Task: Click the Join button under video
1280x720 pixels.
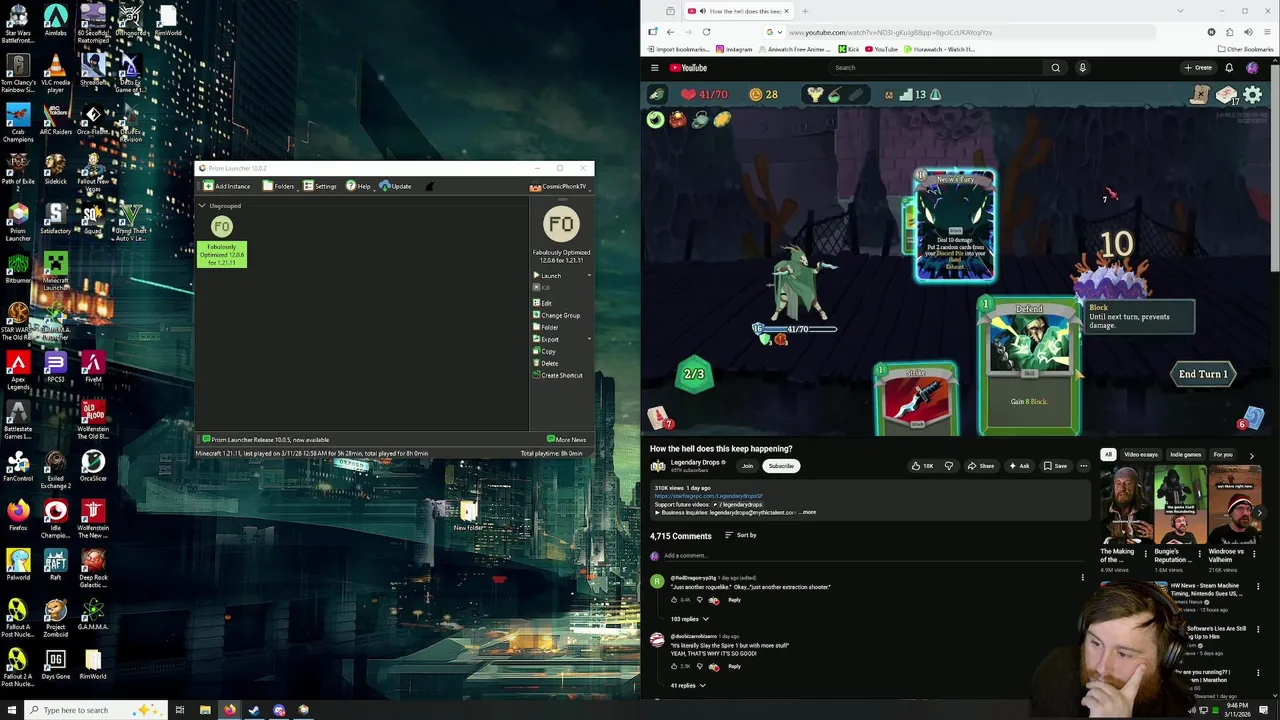Action: click(747, 466)
